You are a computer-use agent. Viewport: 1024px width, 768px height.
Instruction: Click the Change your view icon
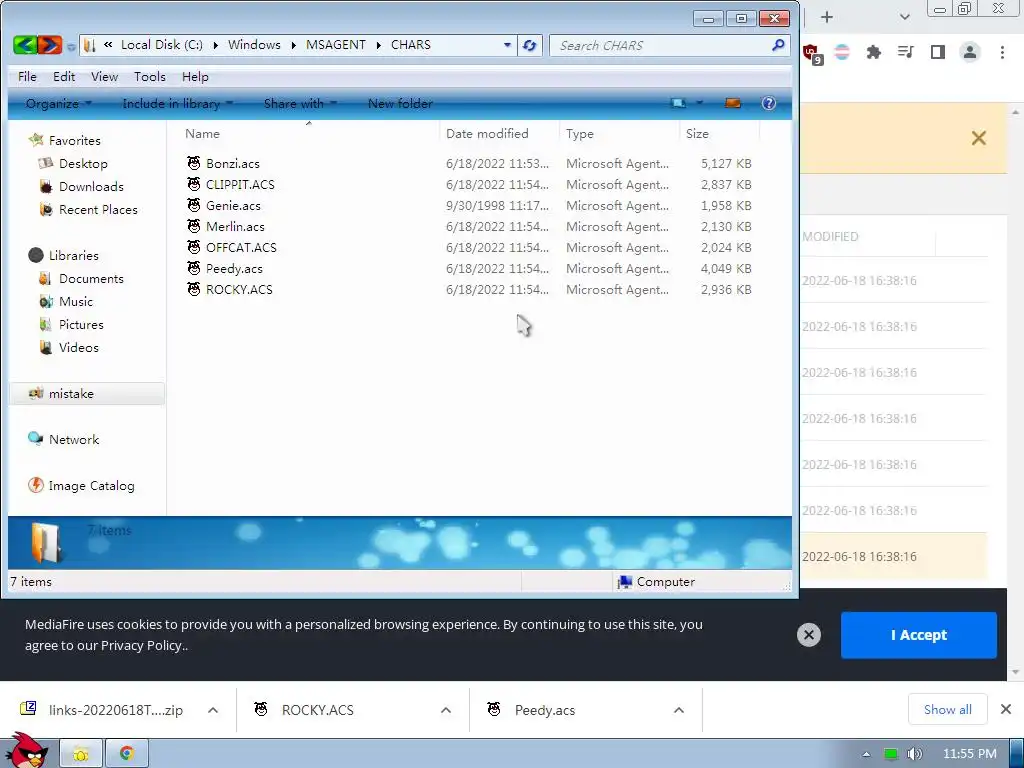pyautogui.click(x=679, y=103)
